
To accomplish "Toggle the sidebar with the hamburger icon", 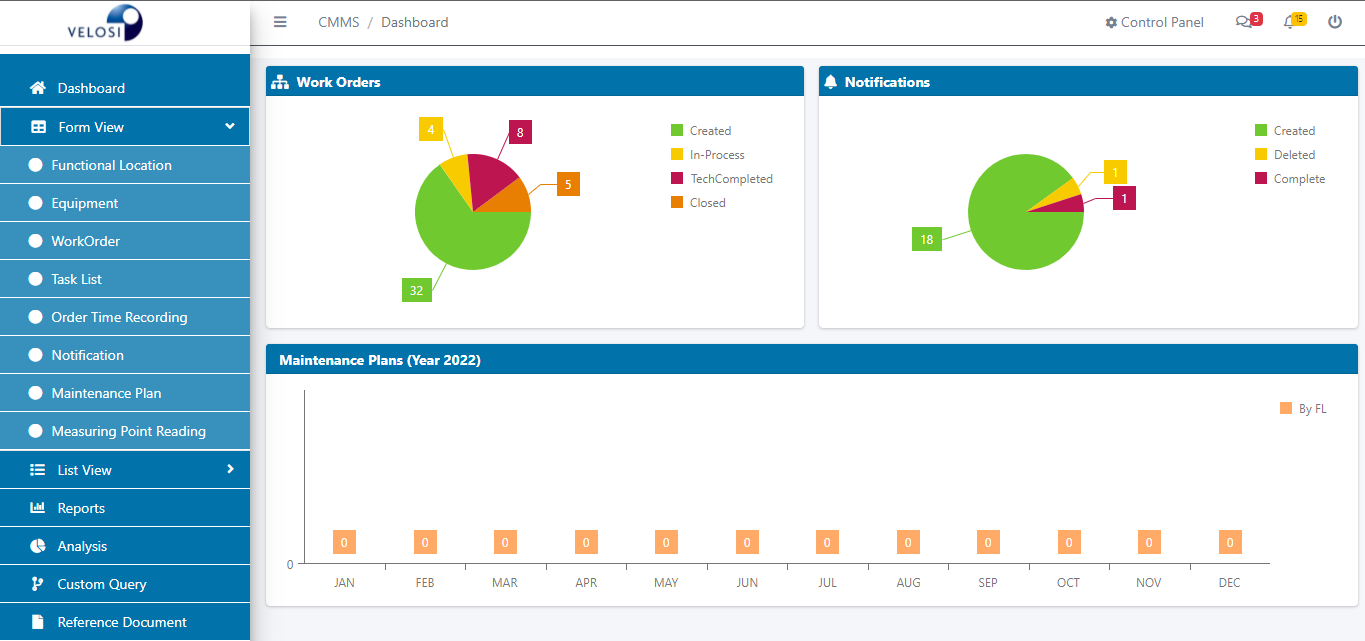I will click(280, 21).
